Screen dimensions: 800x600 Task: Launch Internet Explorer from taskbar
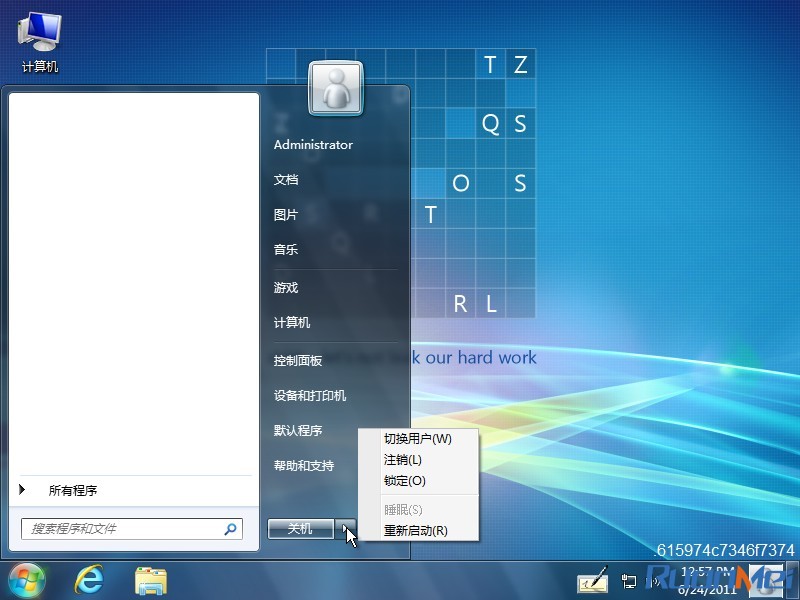coord(89,580)
